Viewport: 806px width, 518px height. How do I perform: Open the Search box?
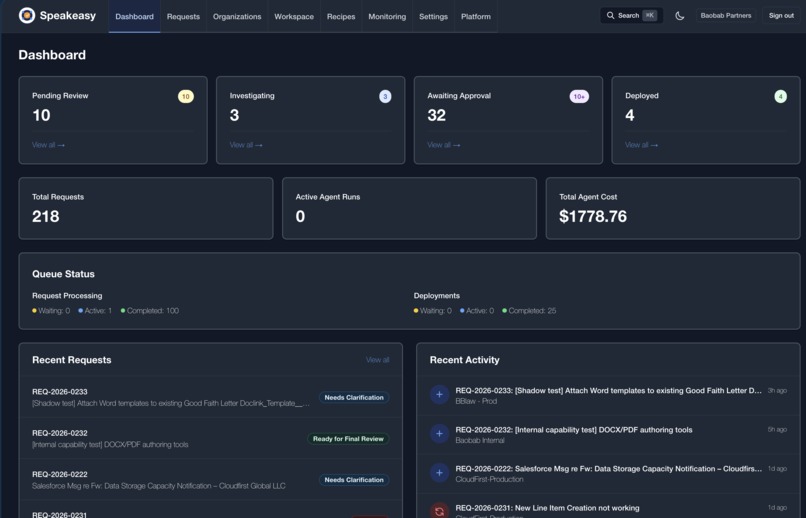631,15
